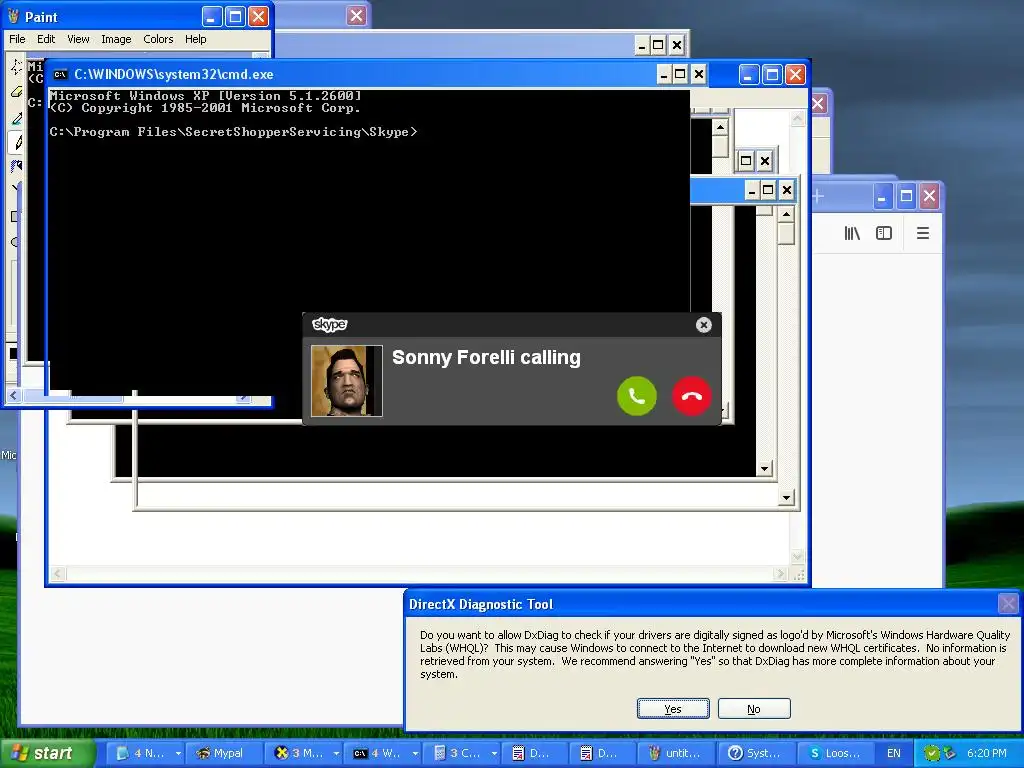Click Yes in the DirectX Diagnostic Tool dialog
Image resolution: width=1024 pixels, height=768 pixels.
673,709
